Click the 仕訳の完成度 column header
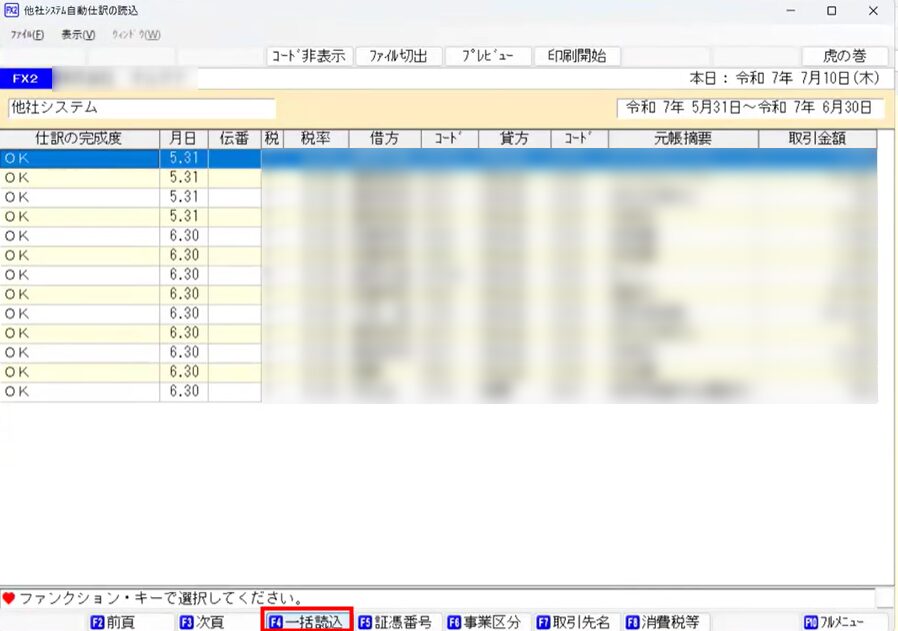The height and width of the screenshot is (631, 898). pyautogui.click(x=79, y=139)
